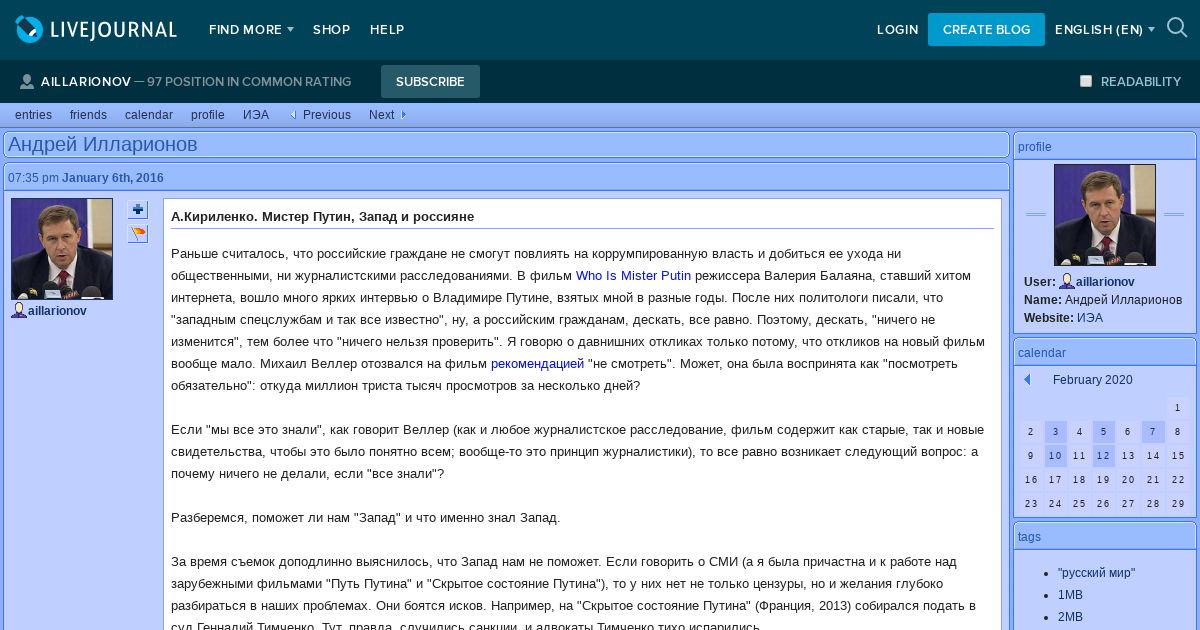Select February 5 in the calendar
Image resolution: width=1200 pixels, height=630 pixels.
click(x=1104, y=432)
